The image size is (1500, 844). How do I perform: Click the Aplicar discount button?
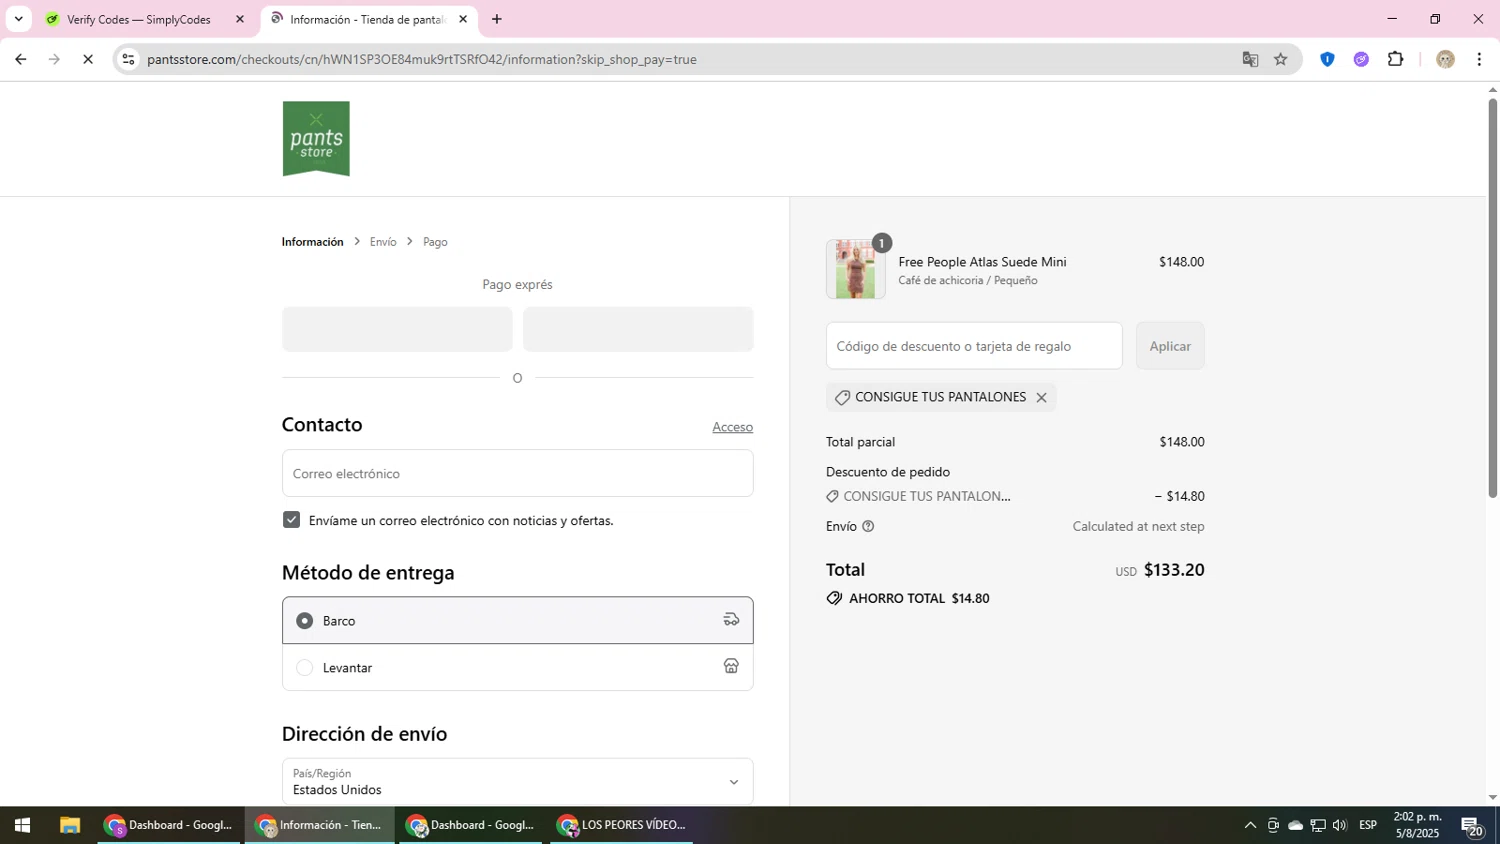(x=1170, y=346)
